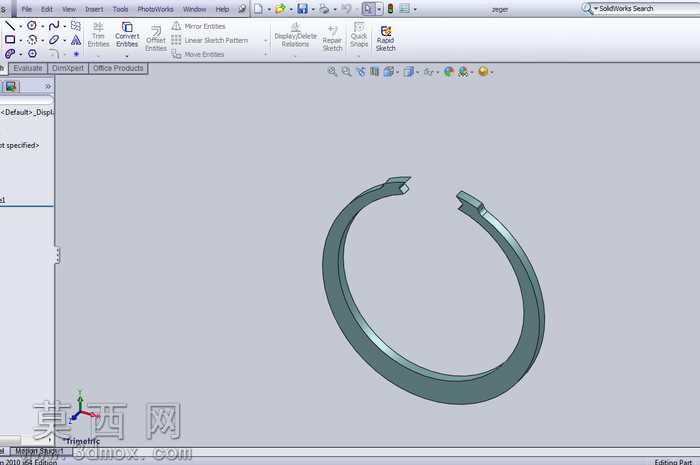Click Previous View icon
700x465 pixels.
(361, 71)
